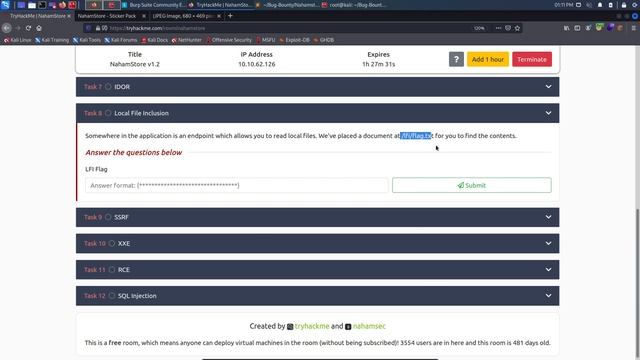The image size is (640, 360).
Task: Click the lock screen icon in panel
Action: [624, 5]
